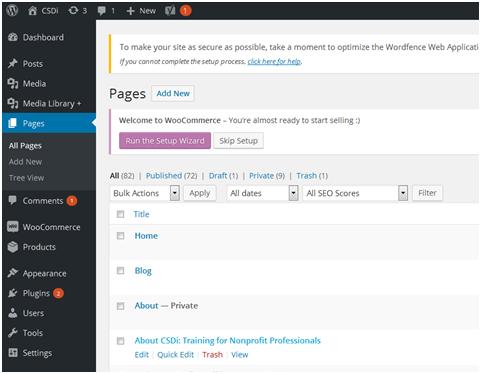Click the Add New button next to Pages

[x=173, y=93]
